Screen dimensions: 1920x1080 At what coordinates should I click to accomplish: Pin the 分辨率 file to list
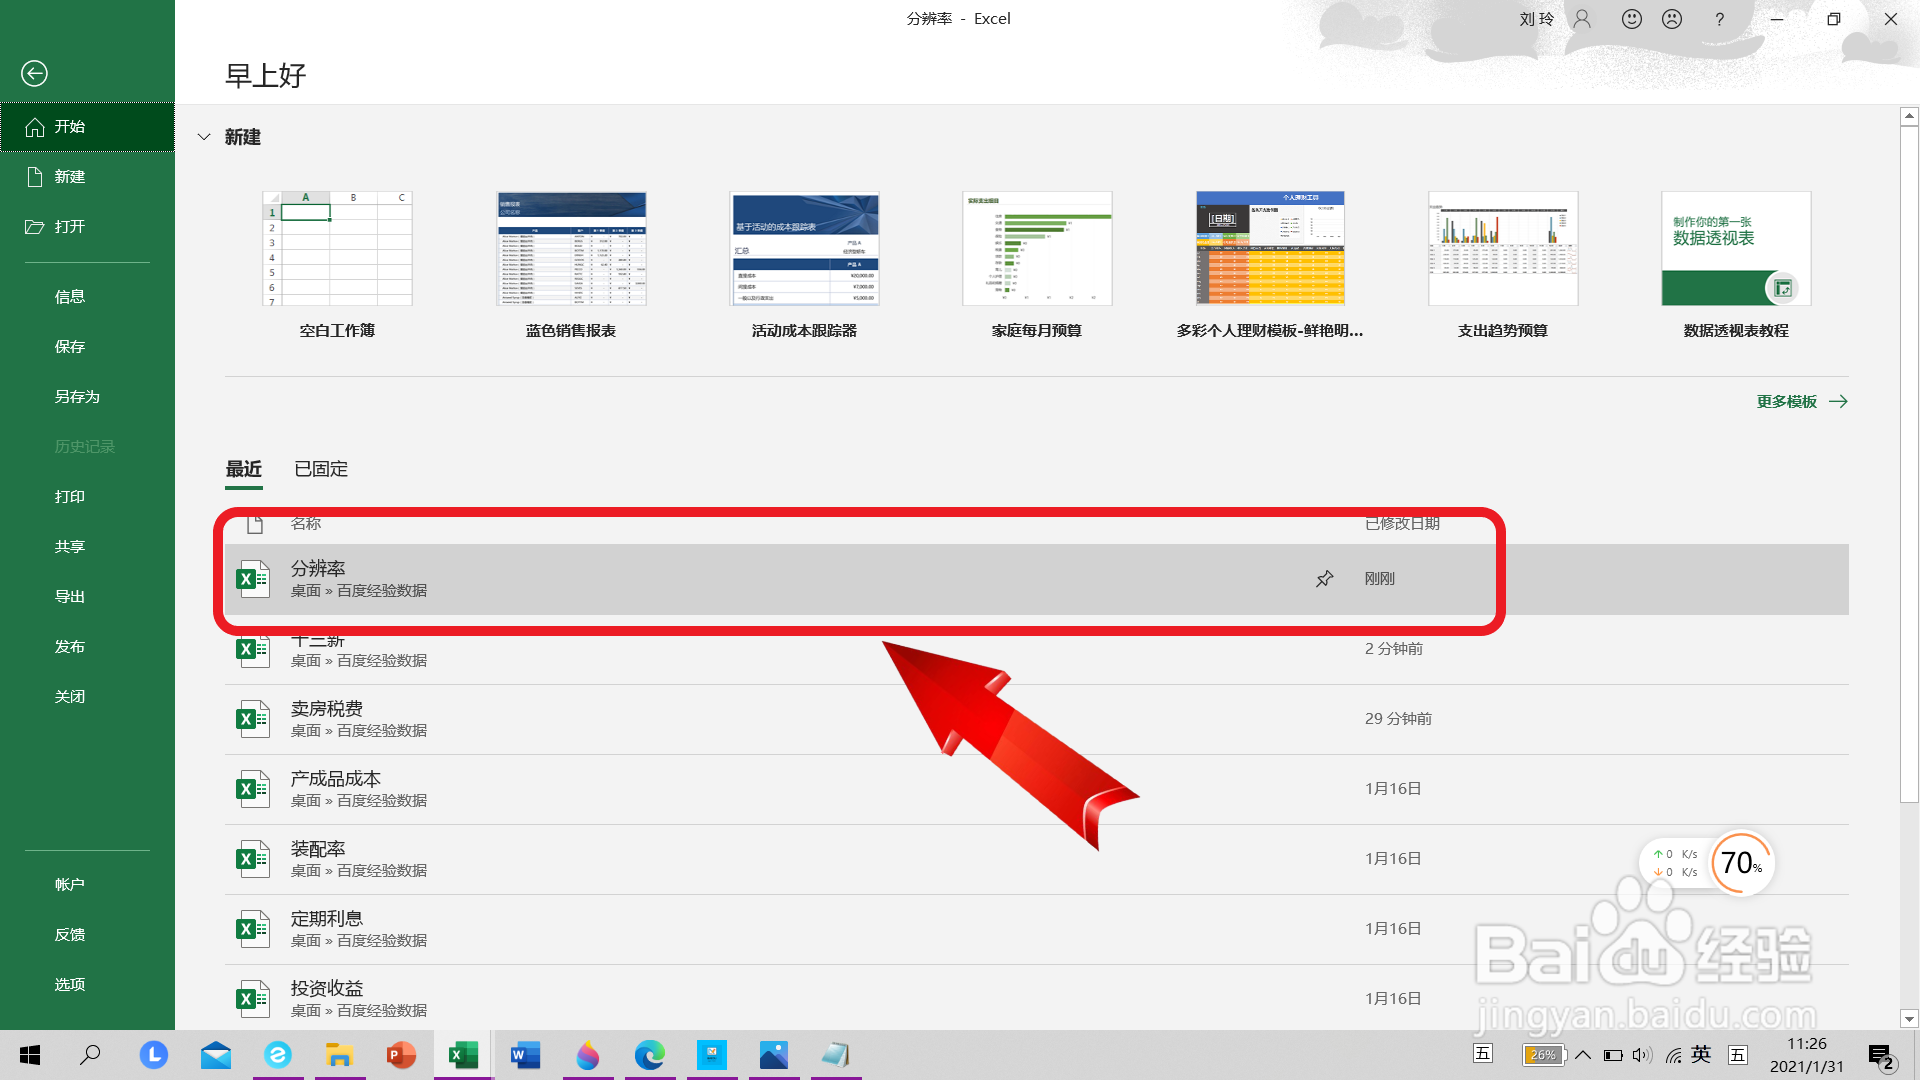pos(1324,579)
